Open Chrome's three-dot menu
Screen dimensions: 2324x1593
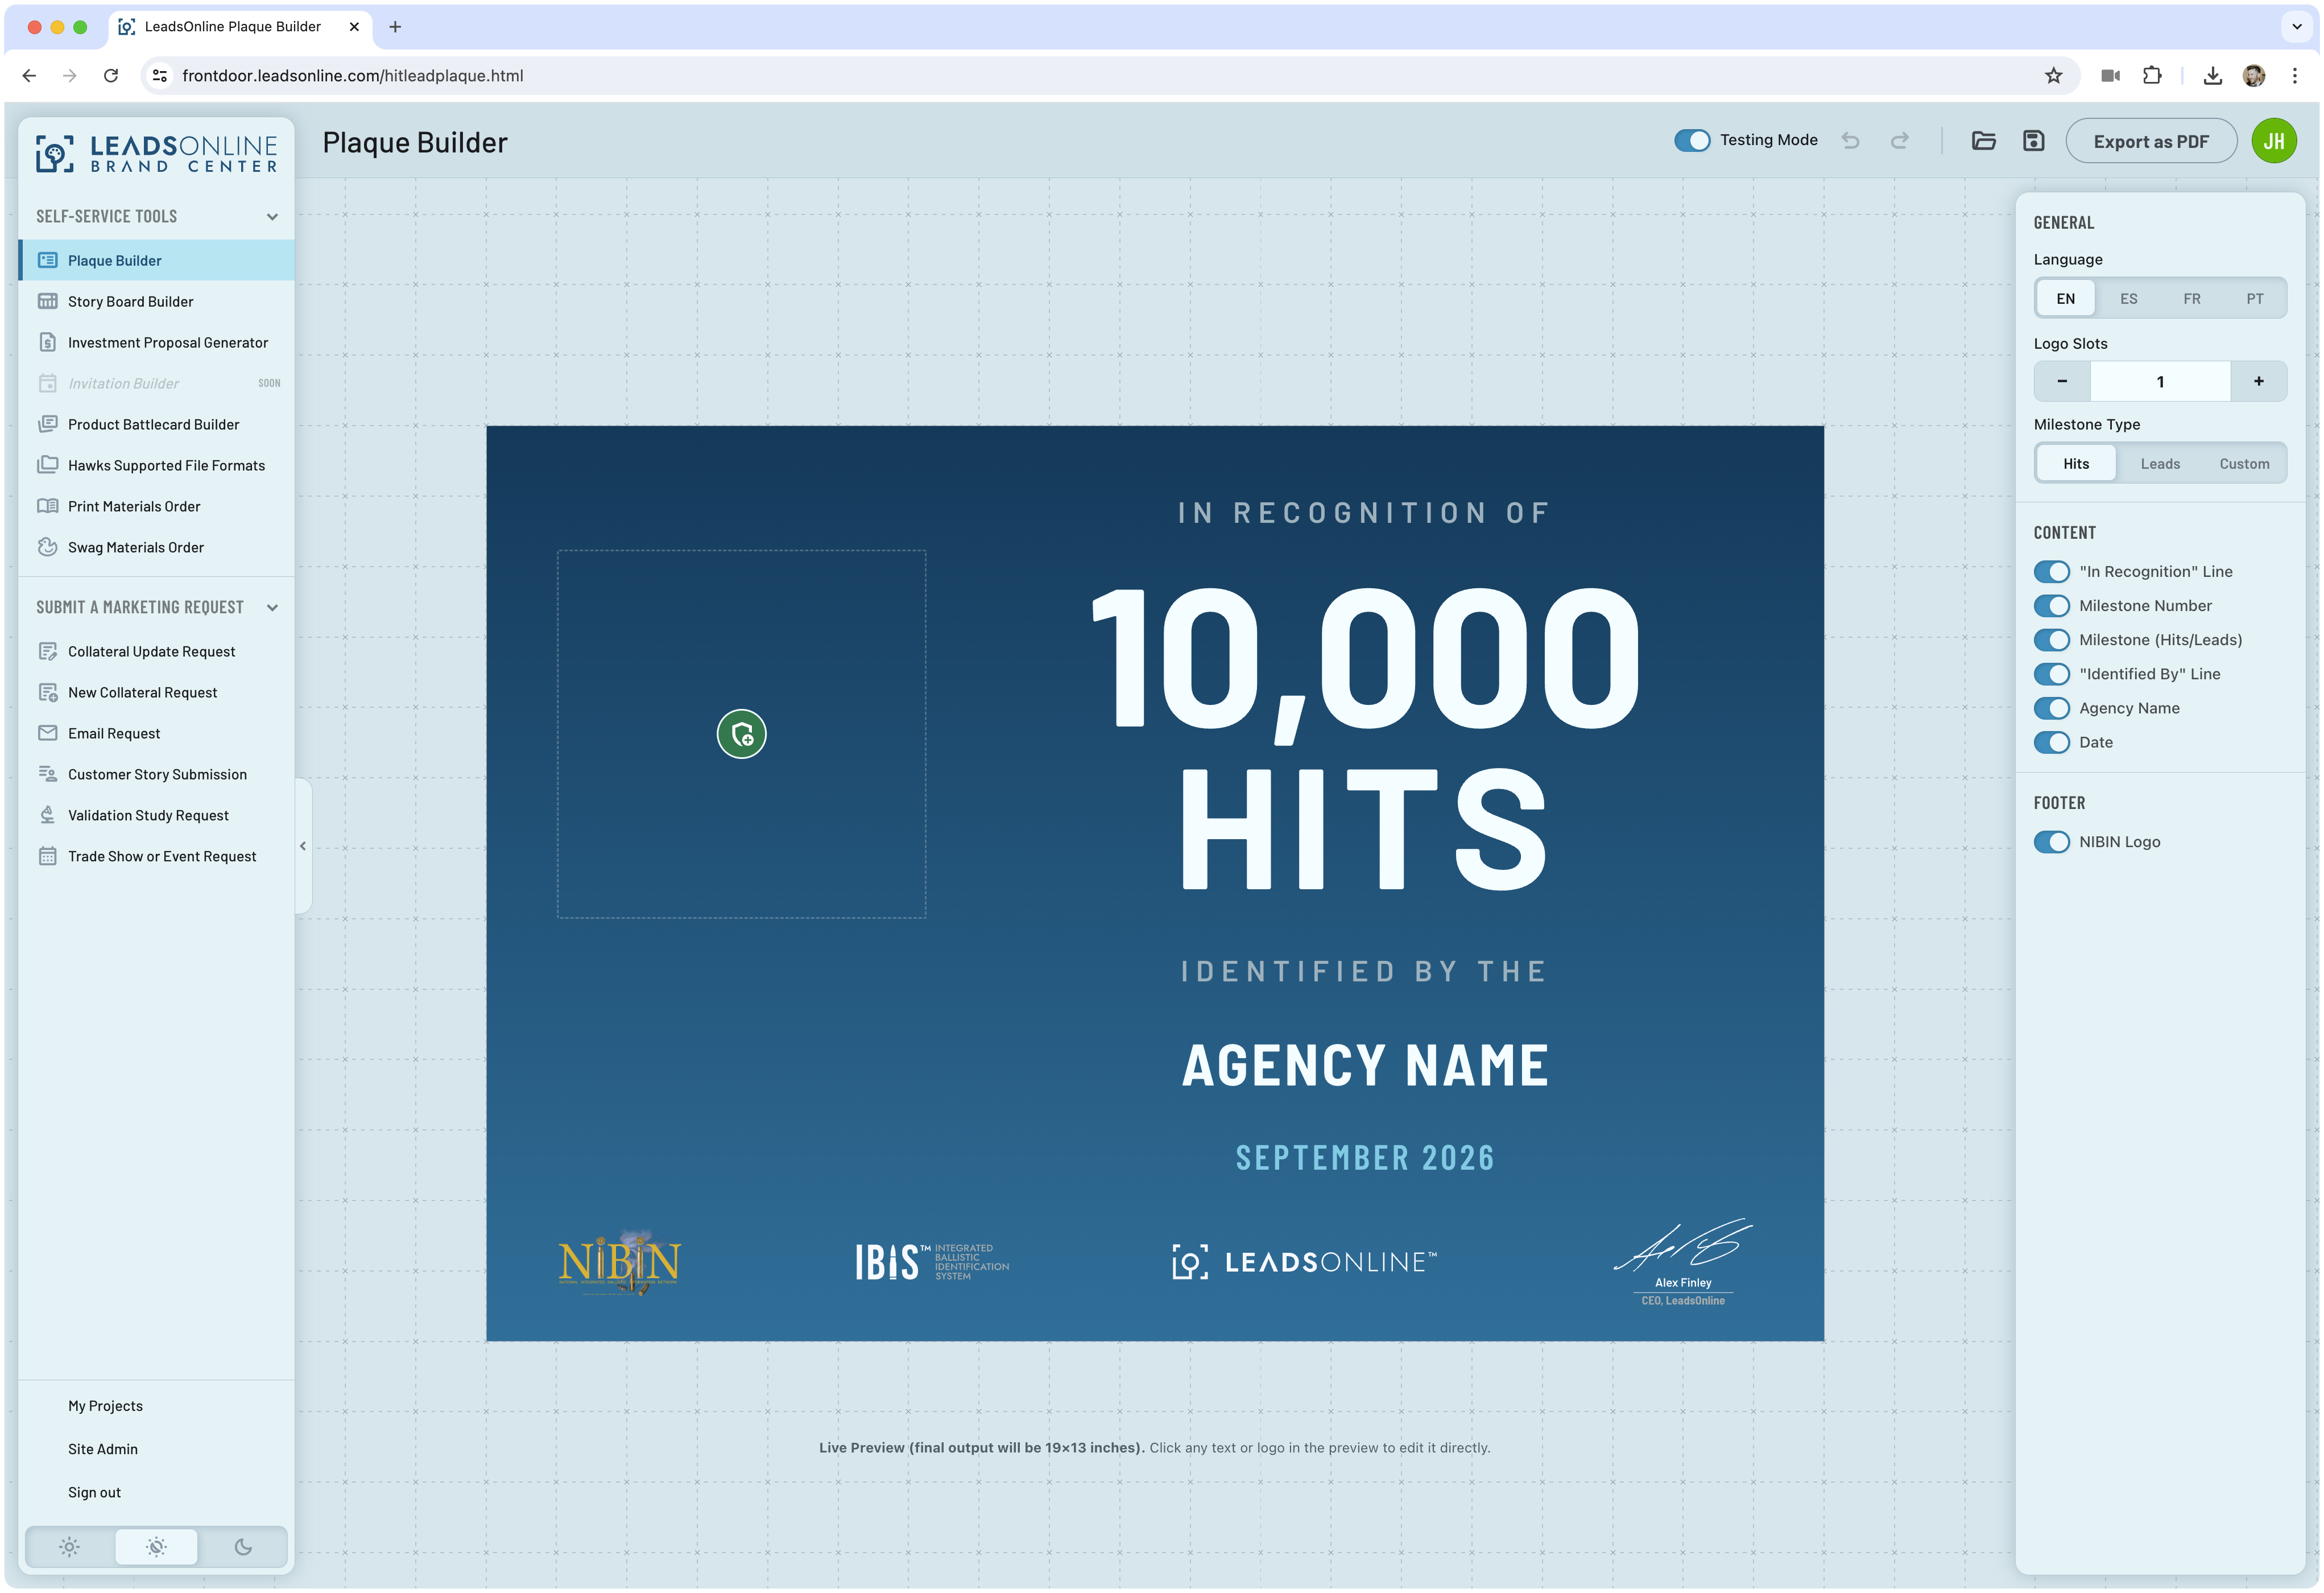(x=2294, y=76)
